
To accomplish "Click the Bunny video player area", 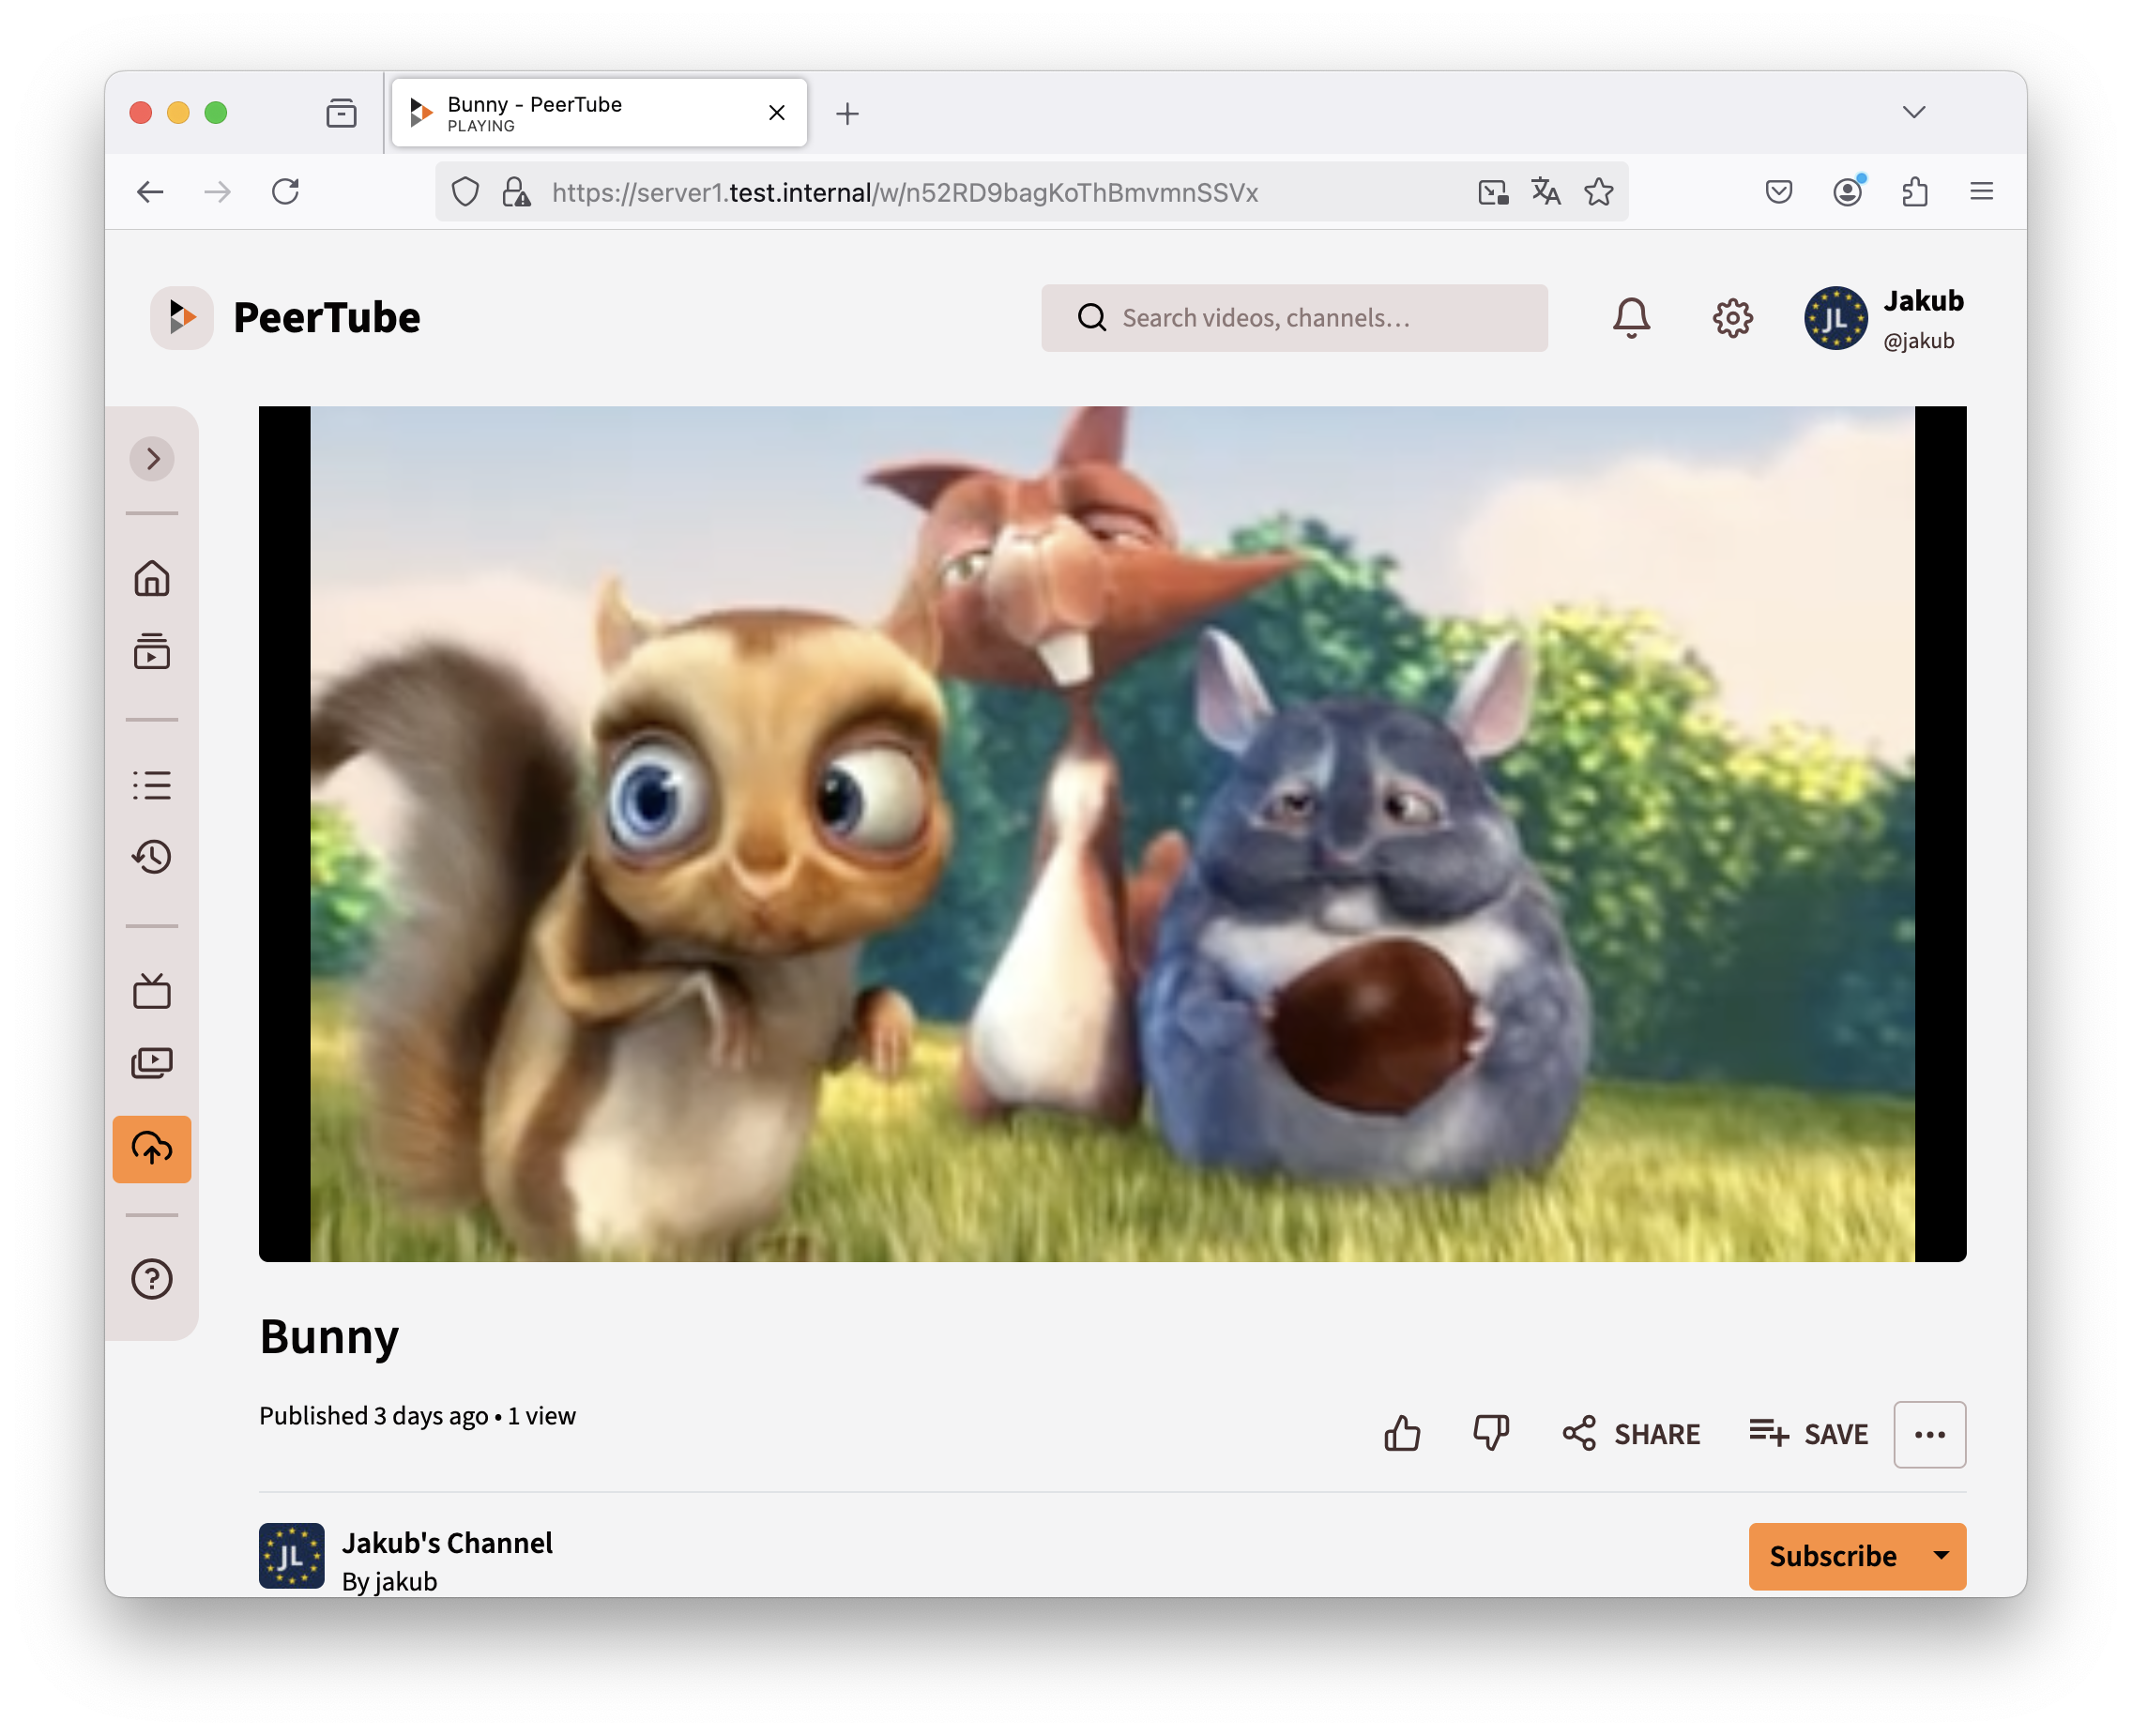I will point(1112,833).
